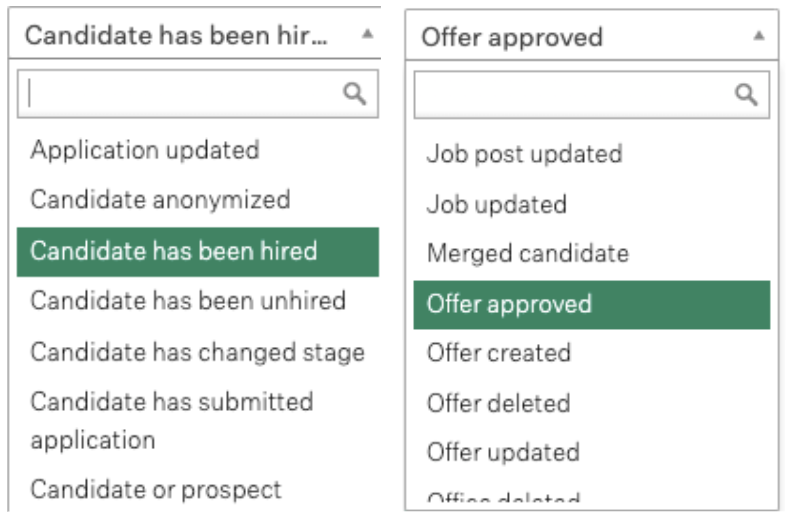Click the right search magnifier icon
This screenshot has height=518, width=793.
[746, 95]
